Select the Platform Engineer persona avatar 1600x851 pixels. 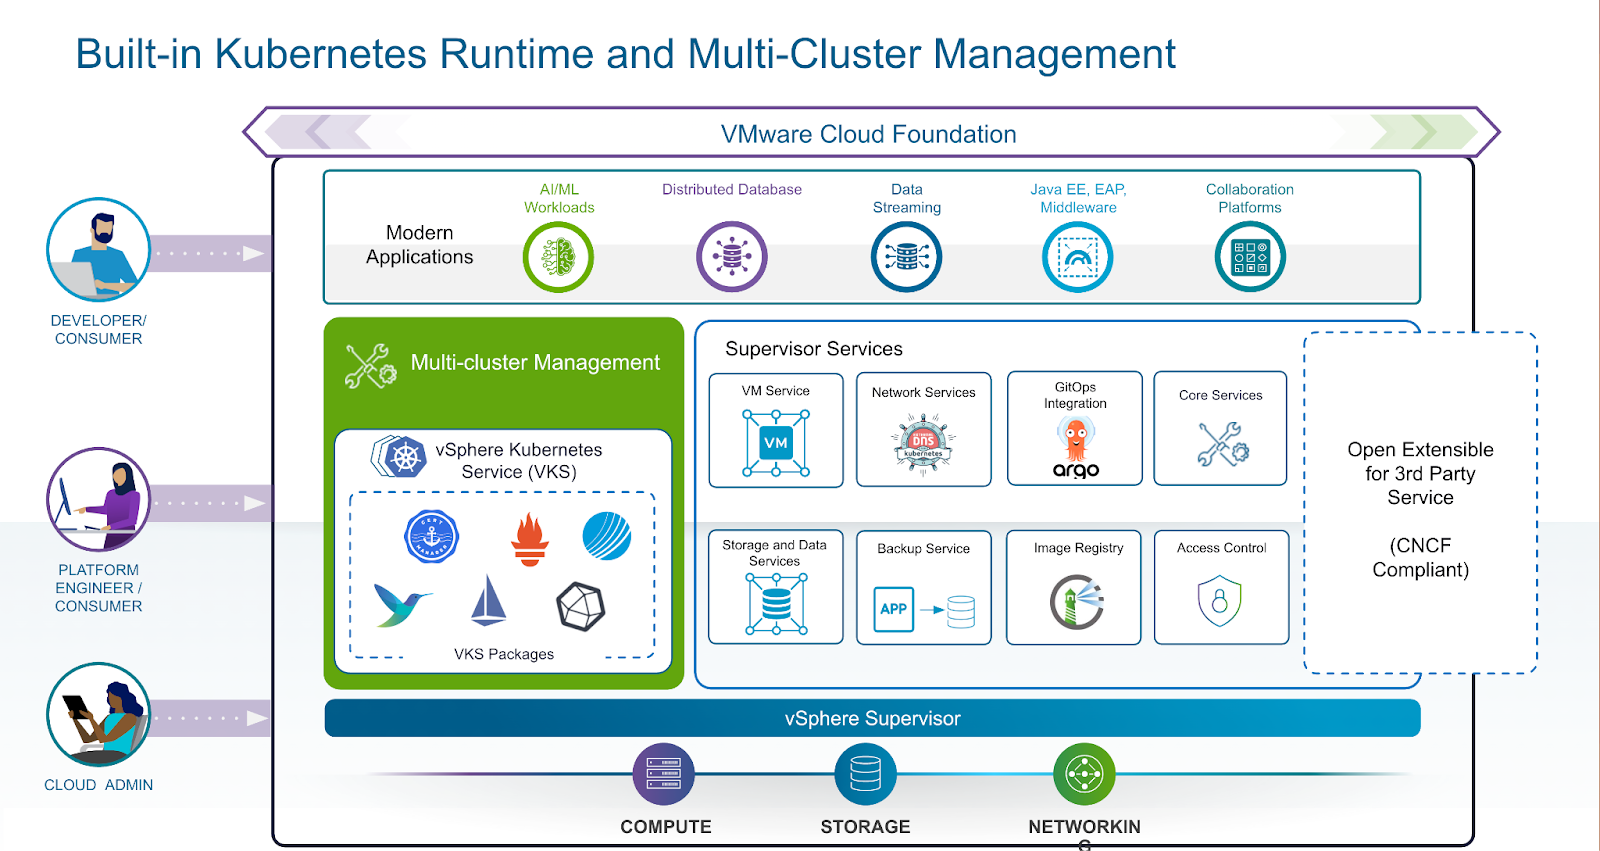[x=98, y=499]
